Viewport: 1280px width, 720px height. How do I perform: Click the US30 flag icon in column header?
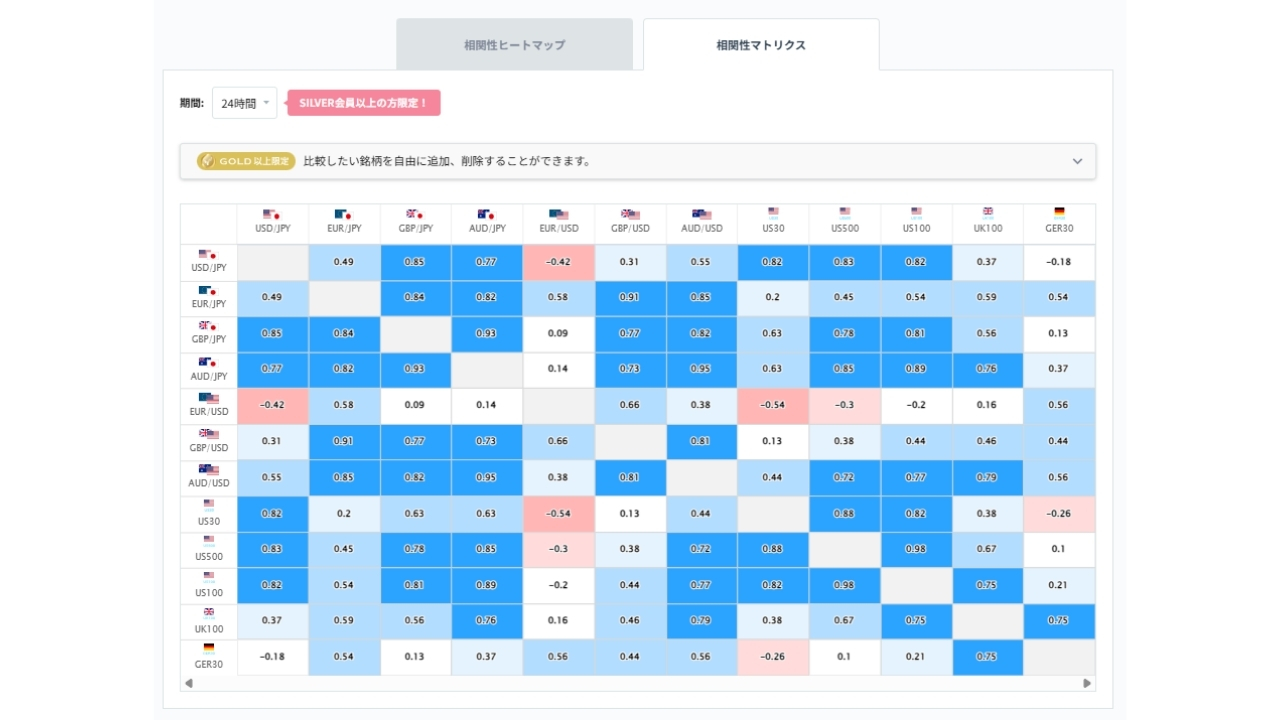coord(773,212)
